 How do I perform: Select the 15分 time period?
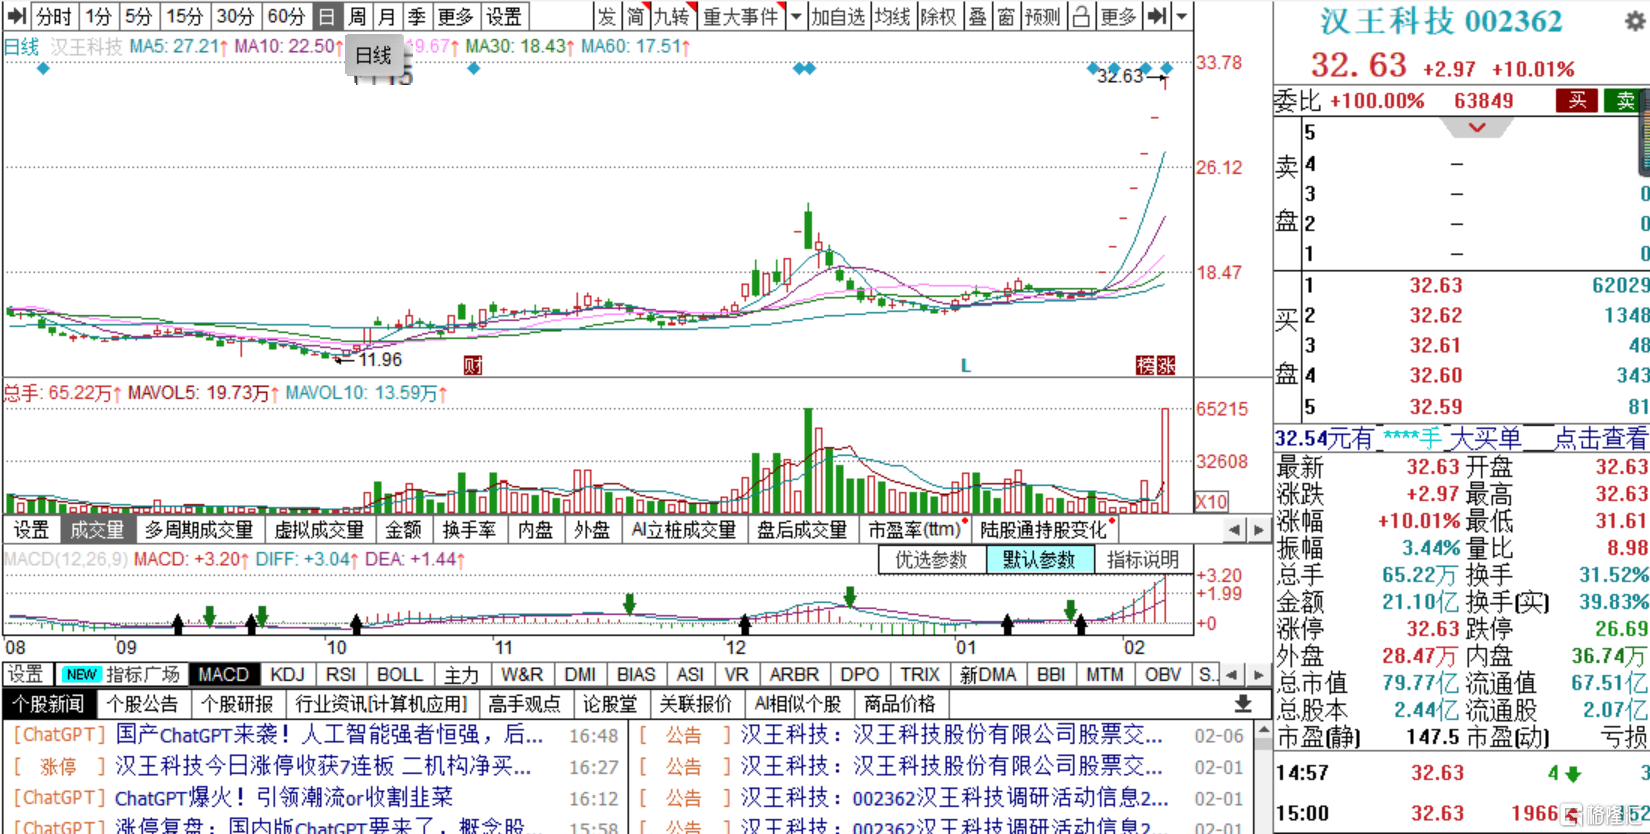[184, 16]
